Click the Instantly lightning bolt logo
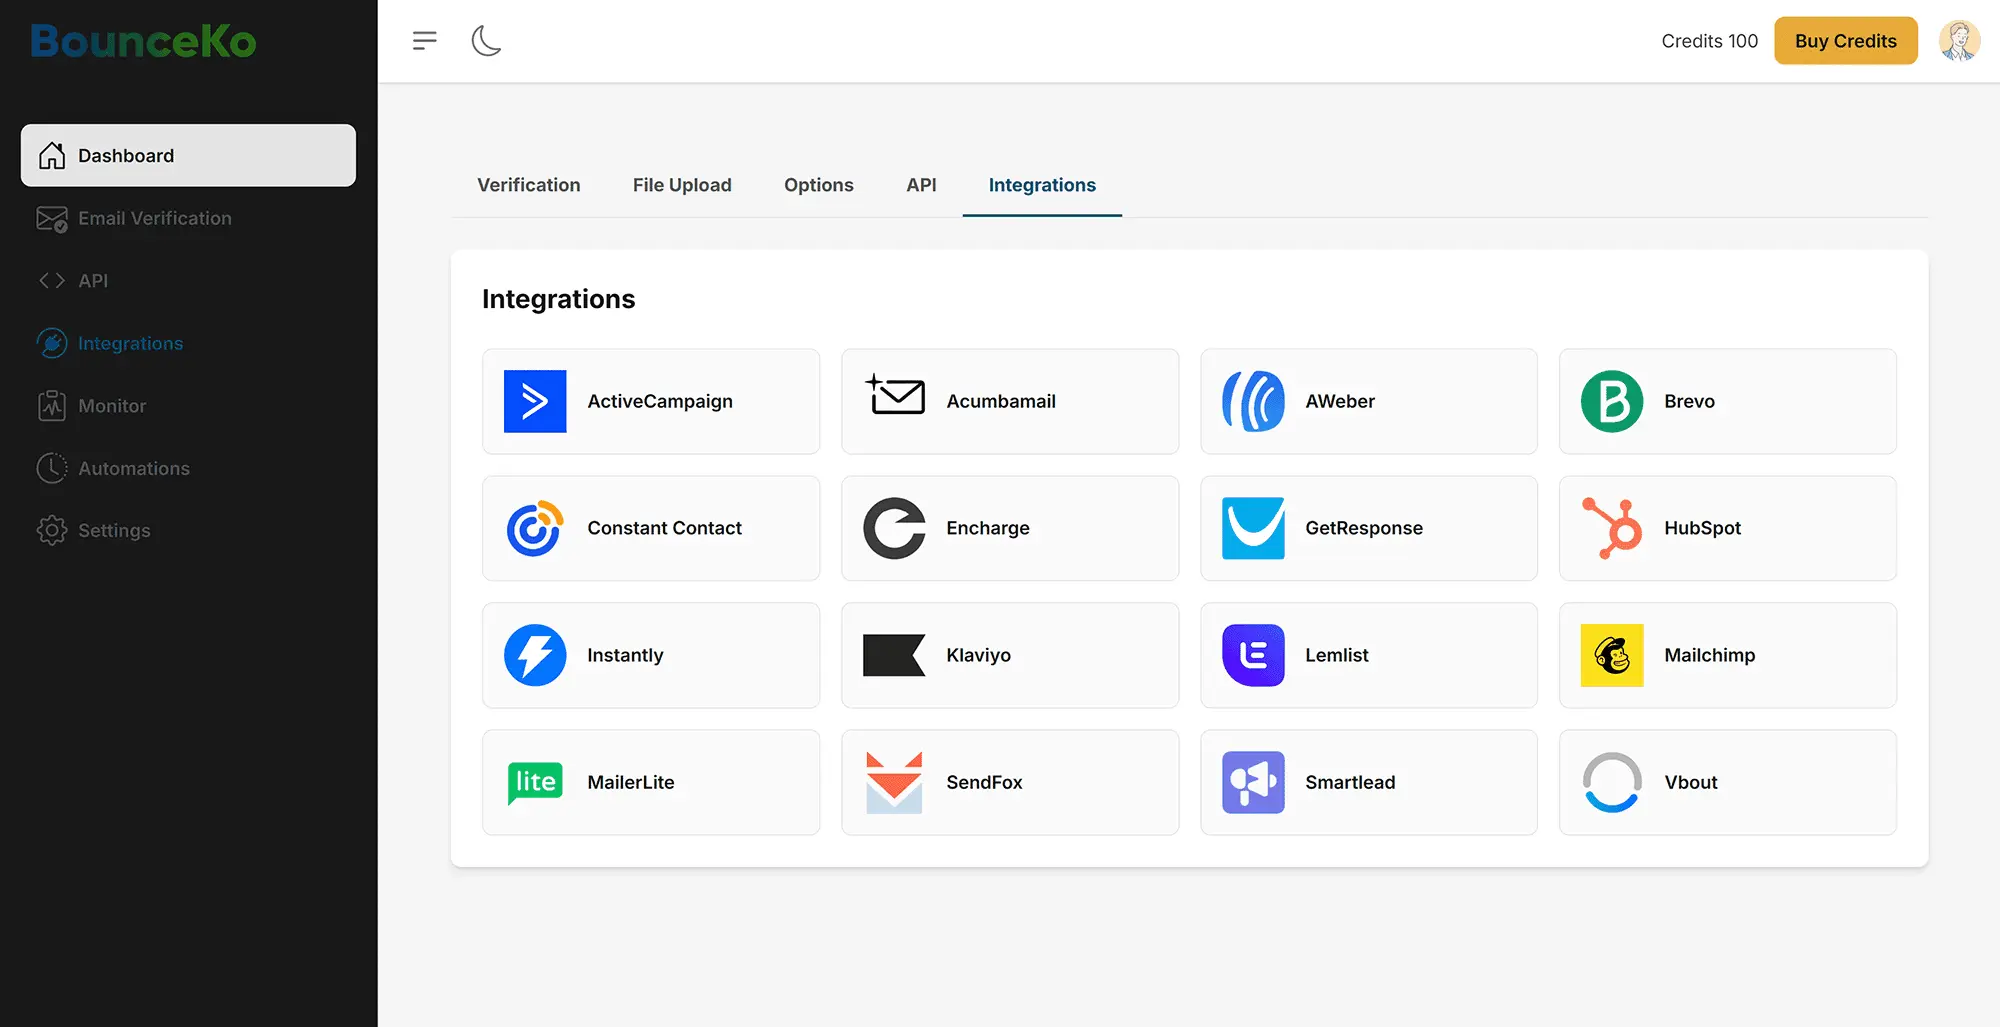Image resolution: width=2000 pixels, height=1027 pixels. point(535,655)
